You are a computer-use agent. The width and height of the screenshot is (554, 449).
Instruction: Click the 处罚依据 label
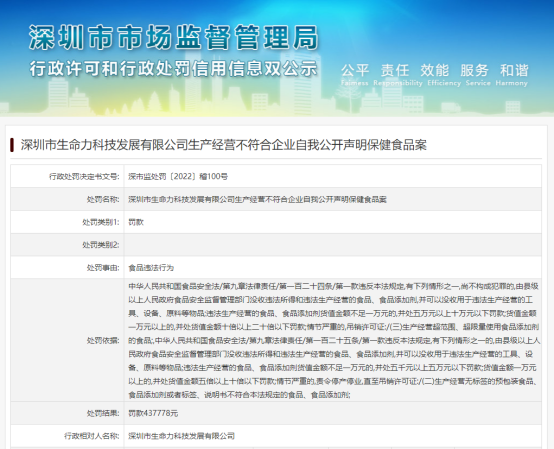tap(103, 340)
